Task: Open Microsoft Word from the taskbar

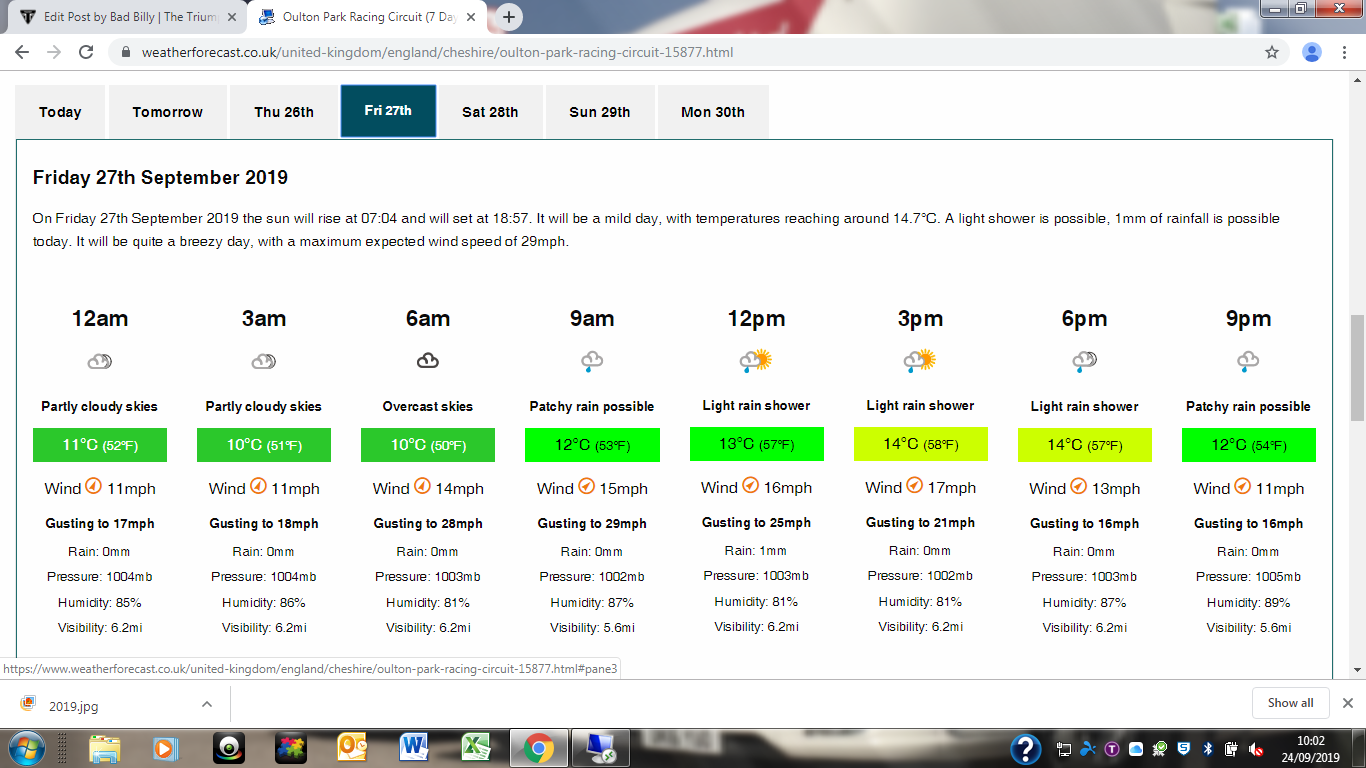Action: coord(413,747)
